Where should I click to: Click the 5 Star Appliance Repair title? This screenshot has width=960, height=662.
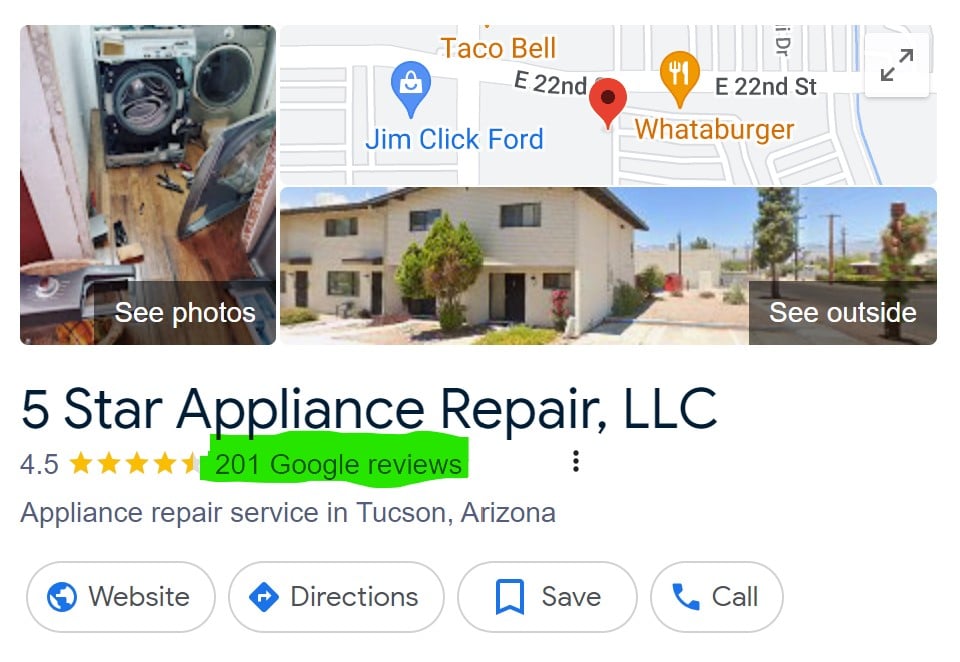(369, 410)
